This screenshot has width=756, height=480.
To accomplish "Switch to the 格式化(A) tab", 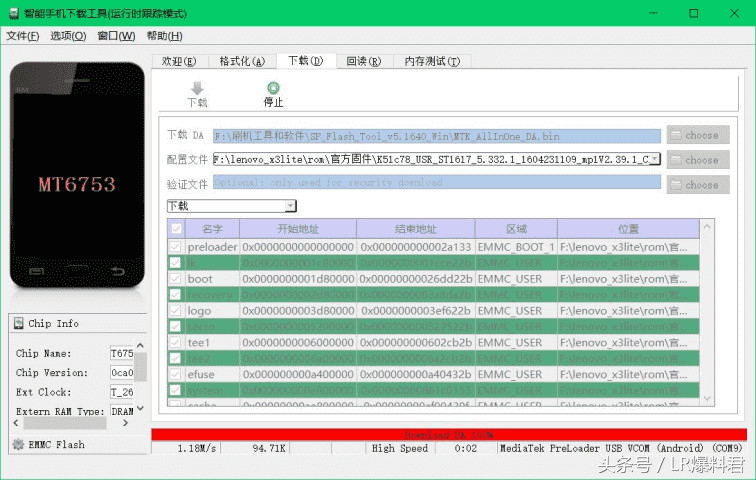I will (242, 61).
